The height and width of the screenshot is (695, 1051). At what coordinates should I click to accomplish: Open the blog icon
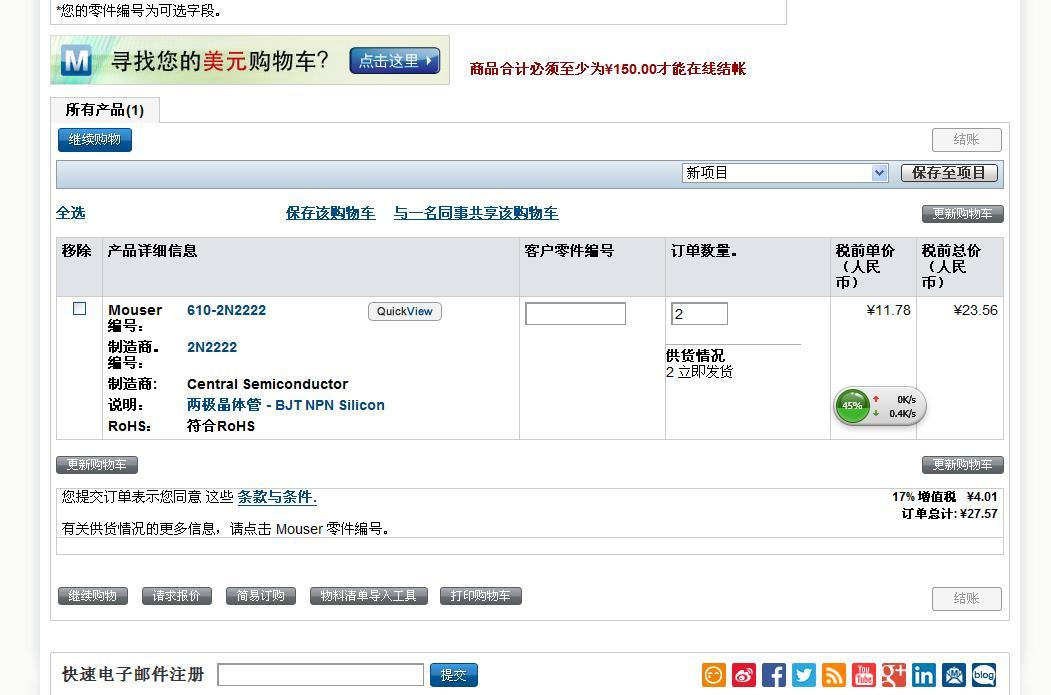click(984, 675)
